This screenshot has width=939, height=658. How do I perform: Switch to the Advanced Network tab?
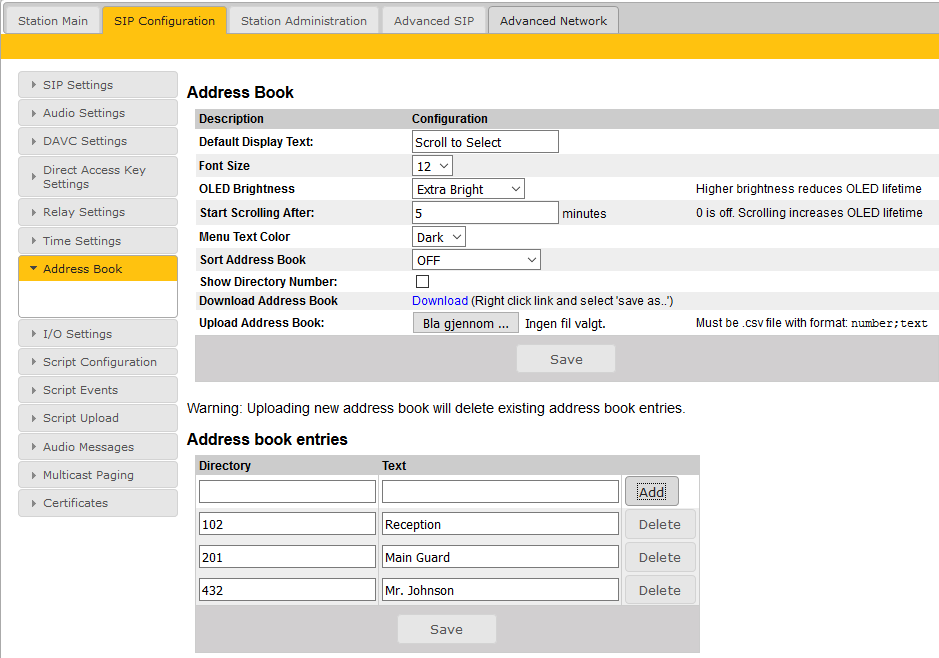coord(553,21)
